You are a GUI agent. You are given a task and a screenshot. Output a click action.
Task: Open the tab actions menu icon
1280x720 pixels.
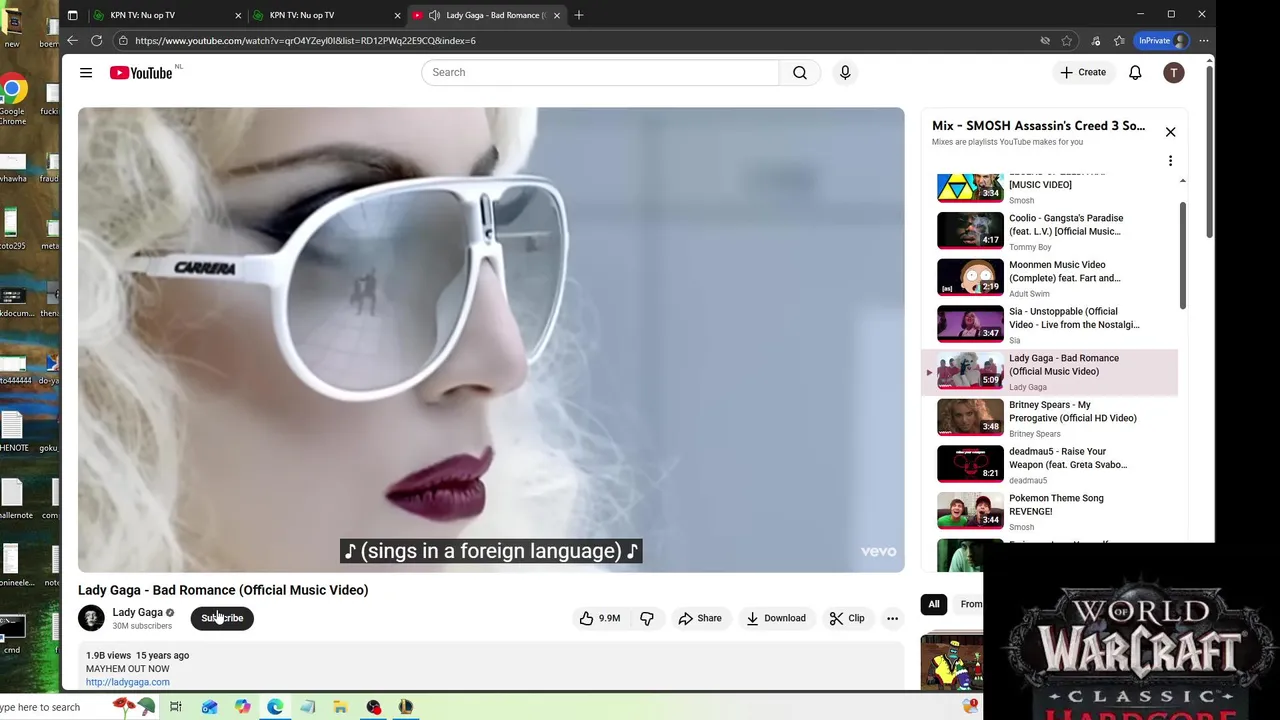click(72, 15)
